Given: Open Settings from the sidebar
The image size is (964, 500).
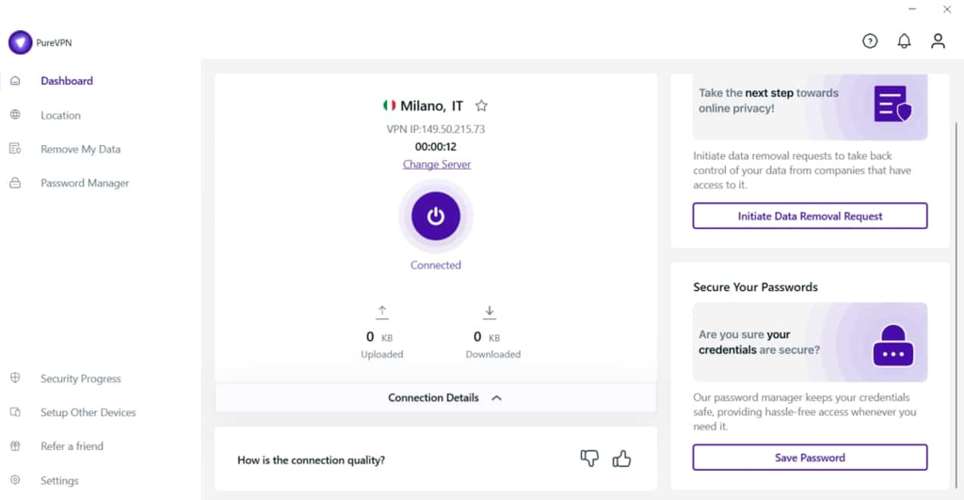Looking at the screenshot, I should tap(59, 481).
